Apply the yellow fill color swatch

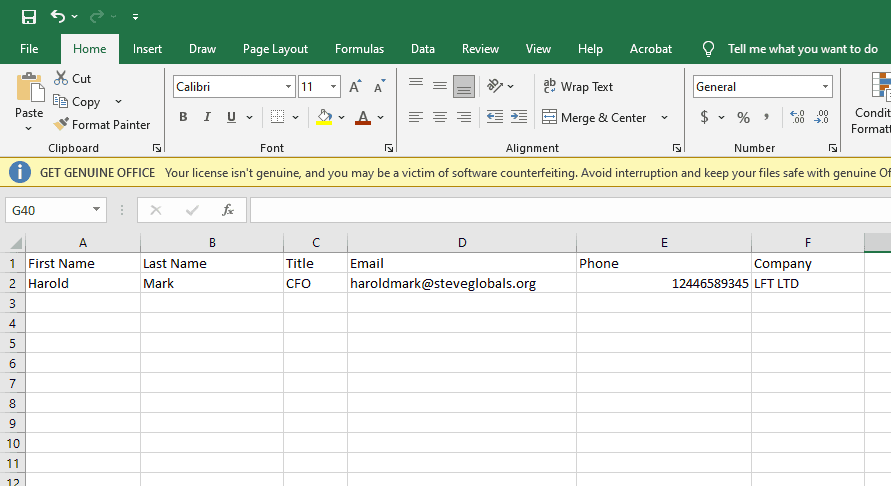(324, 117)
